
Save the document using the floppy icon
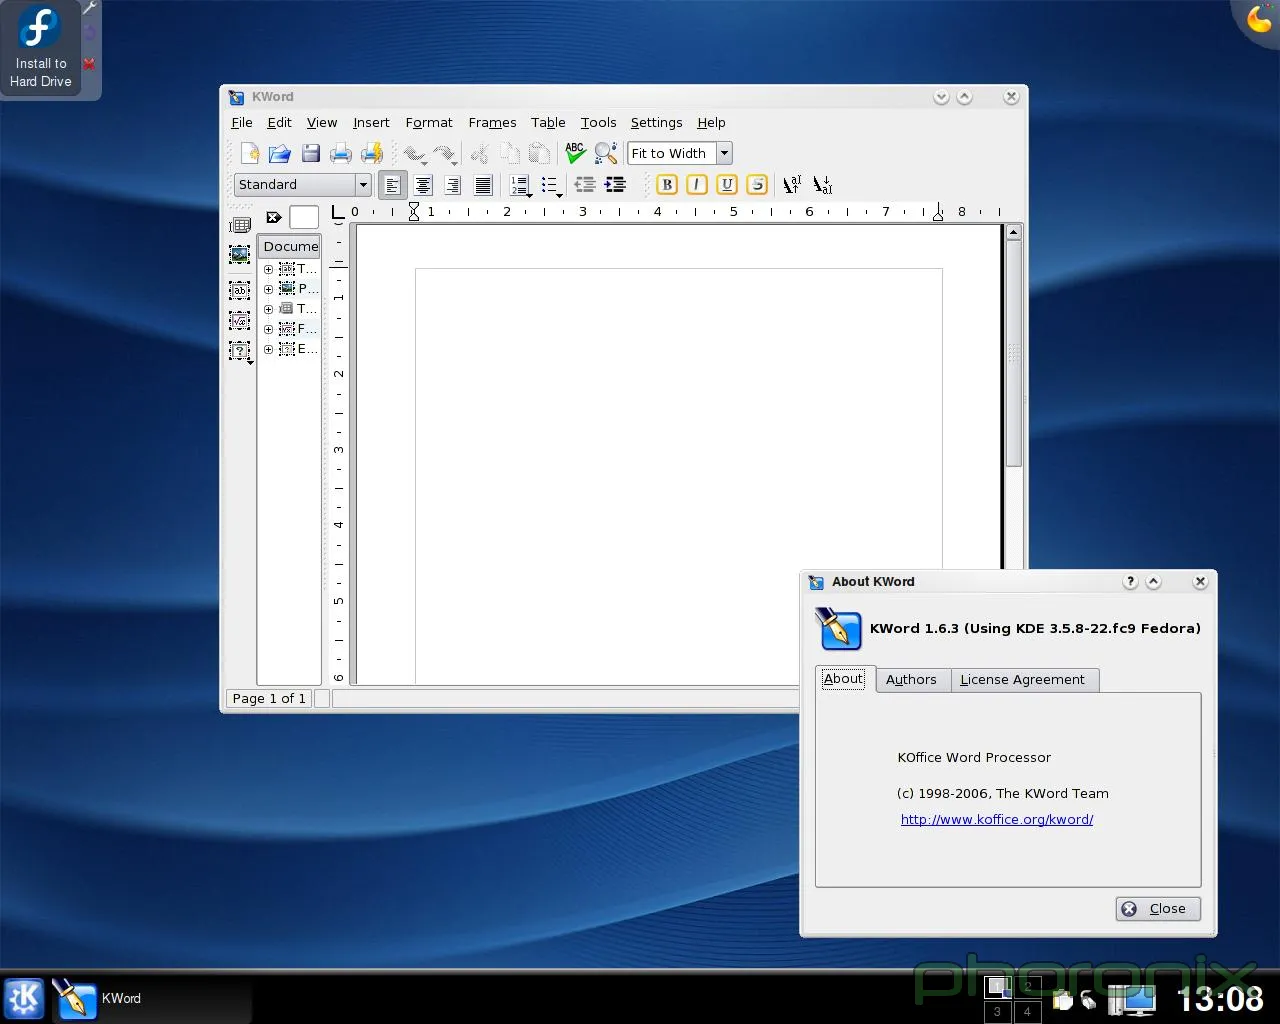311,153
